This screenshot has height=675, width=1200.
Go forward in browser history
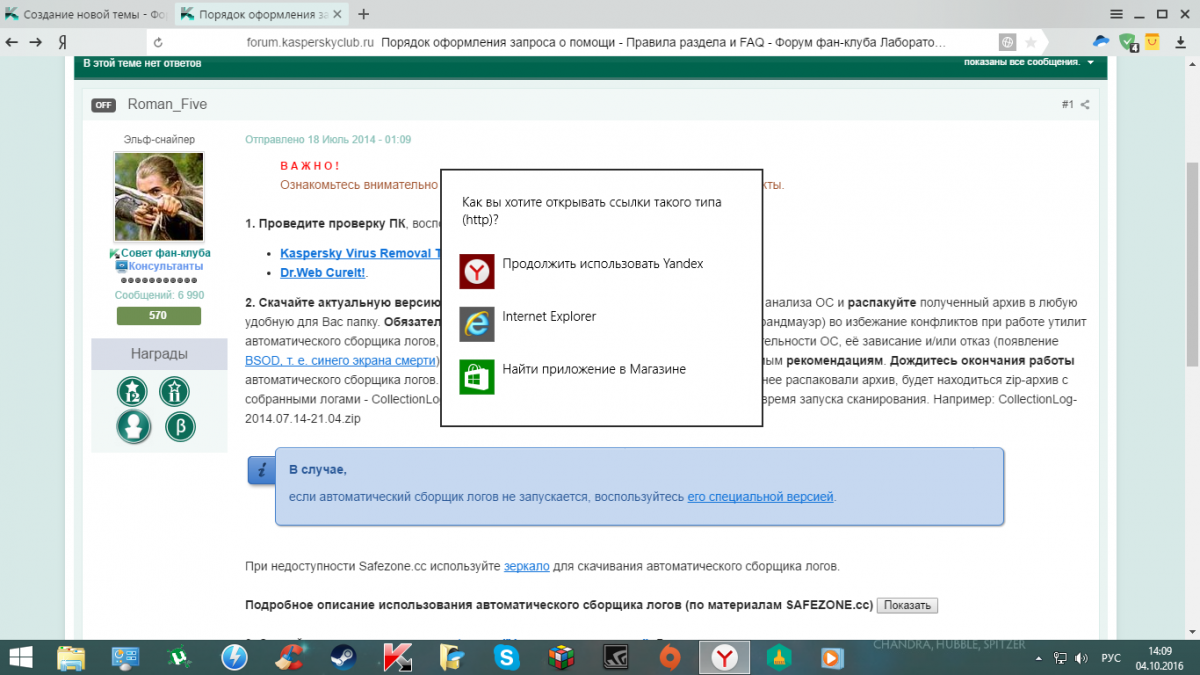[36, 42]
